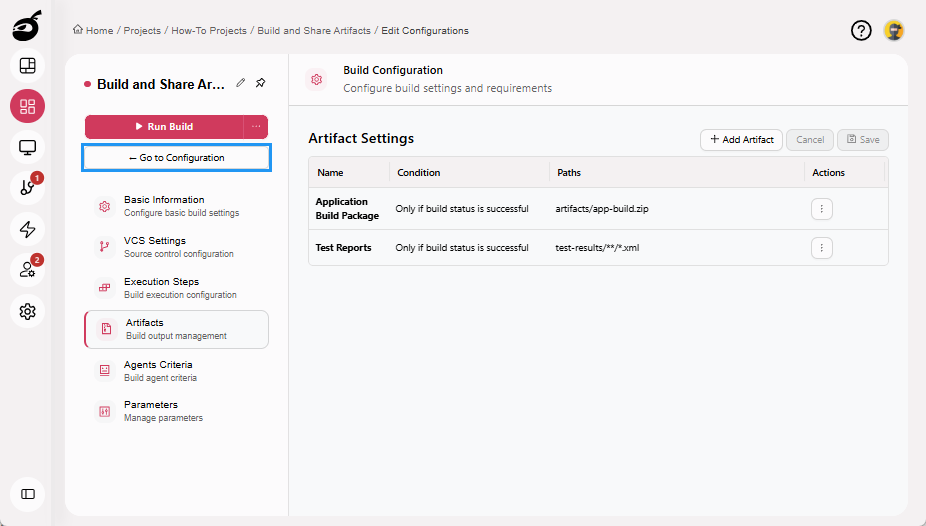Click the Go to Configuration button
926x526 pixels.
coord(177,158)
